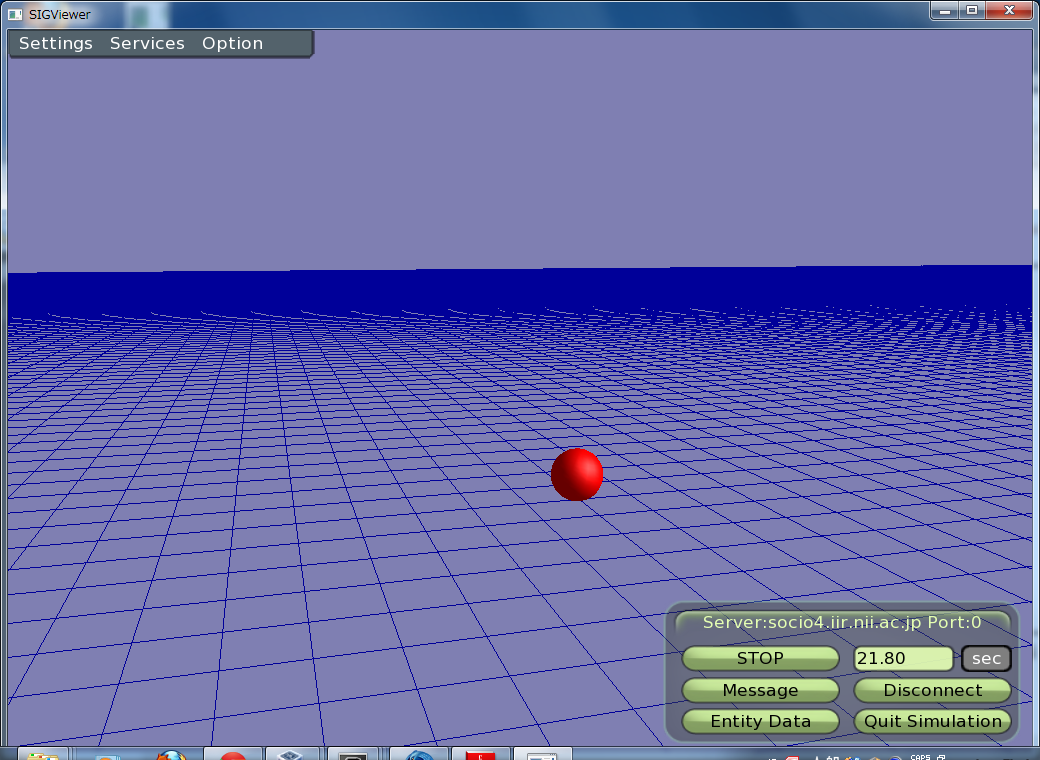The width and height of the screenshot is (1040, 760).
Task: Click the Server socio4.iir.nii.ac.jp header bar
Action: coord(842,622)
